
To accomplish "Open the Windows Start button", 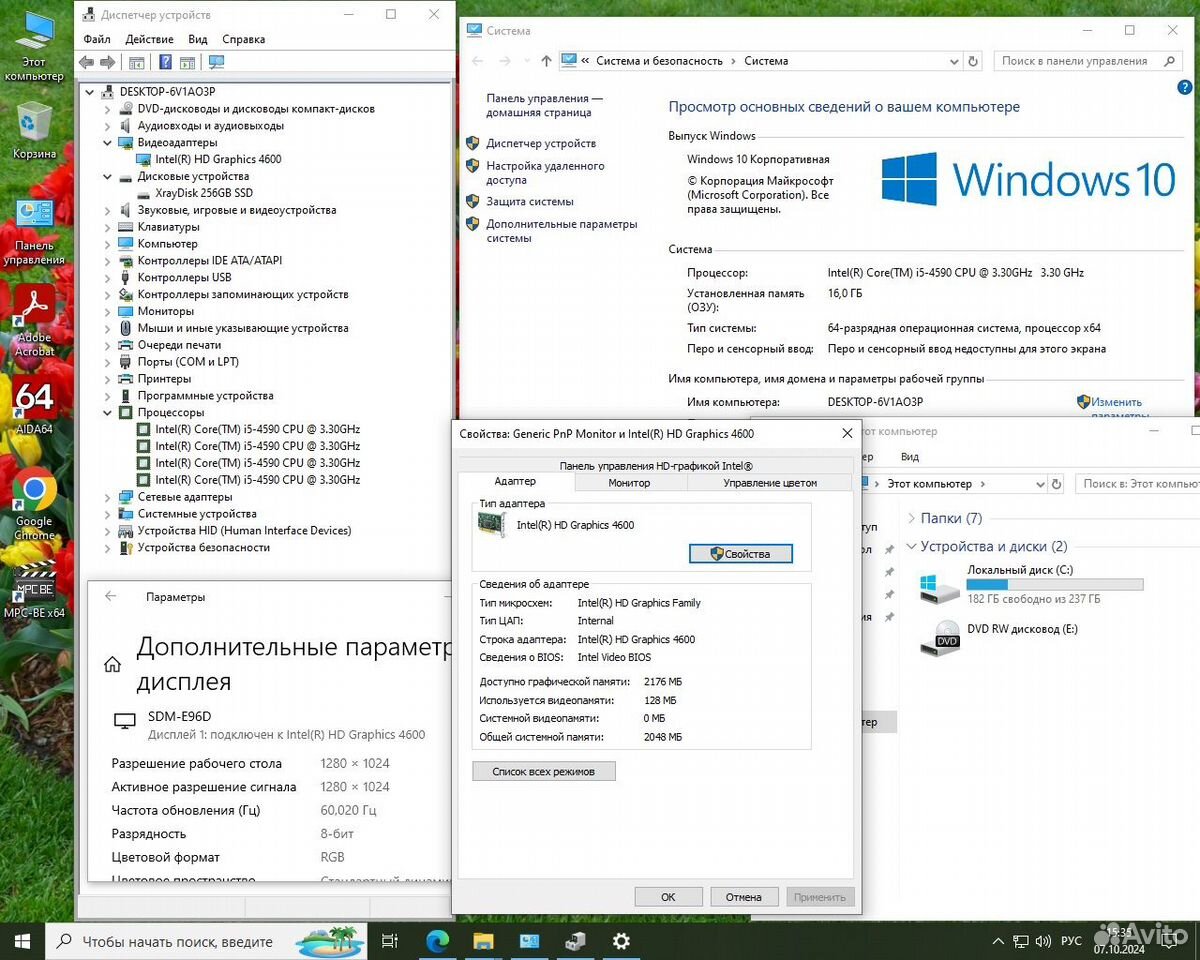I will [x=22, y=941].
